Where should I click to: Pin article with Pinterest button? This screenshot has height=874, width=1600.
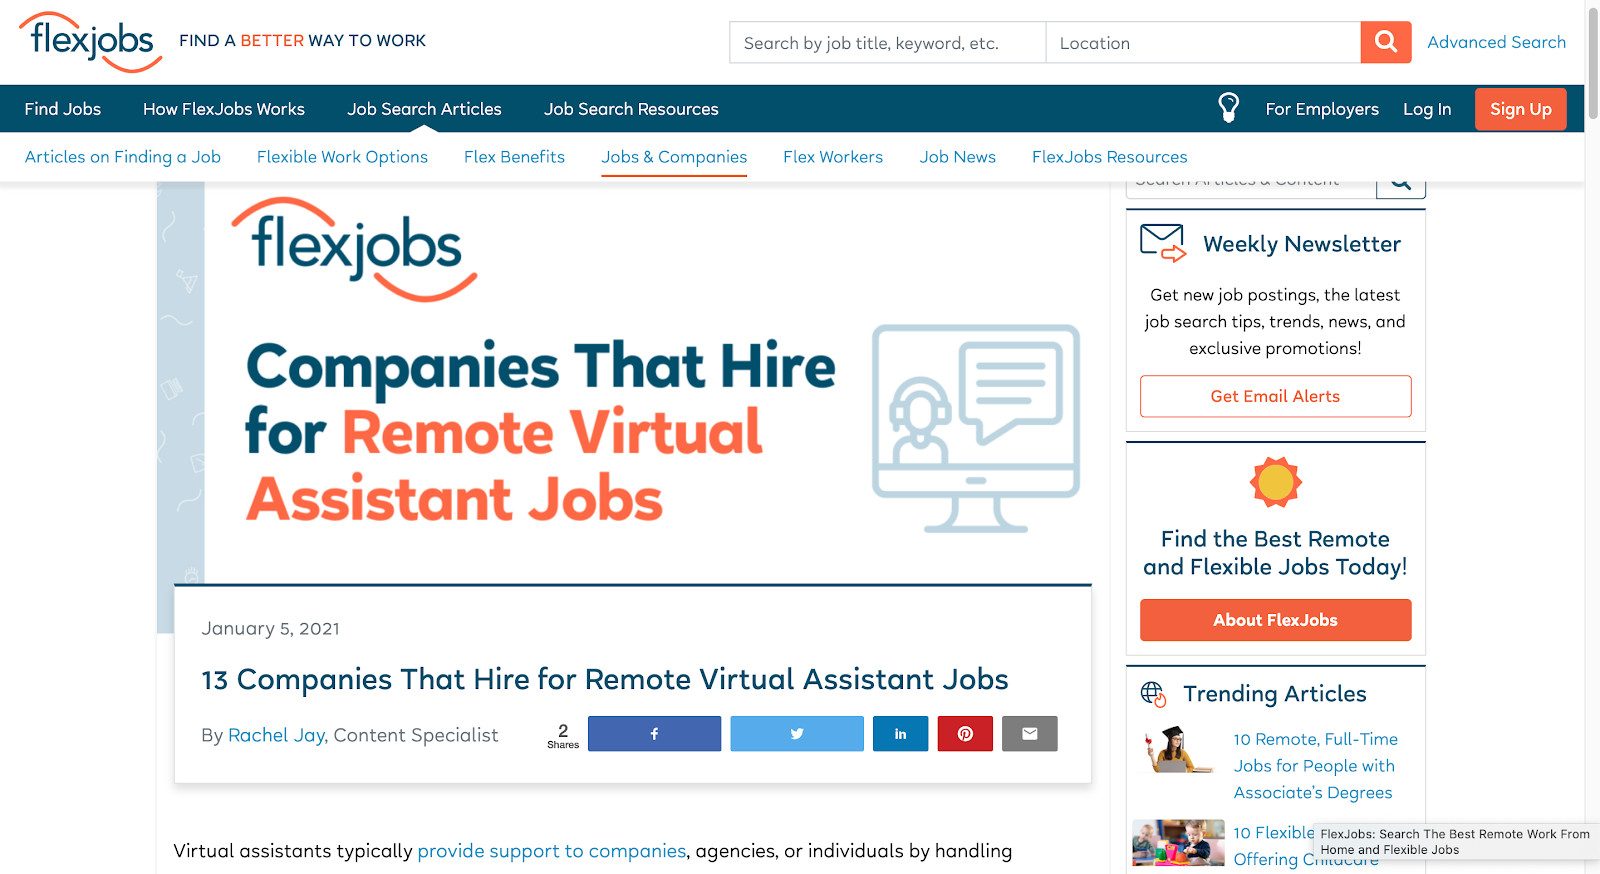point(965,734)
